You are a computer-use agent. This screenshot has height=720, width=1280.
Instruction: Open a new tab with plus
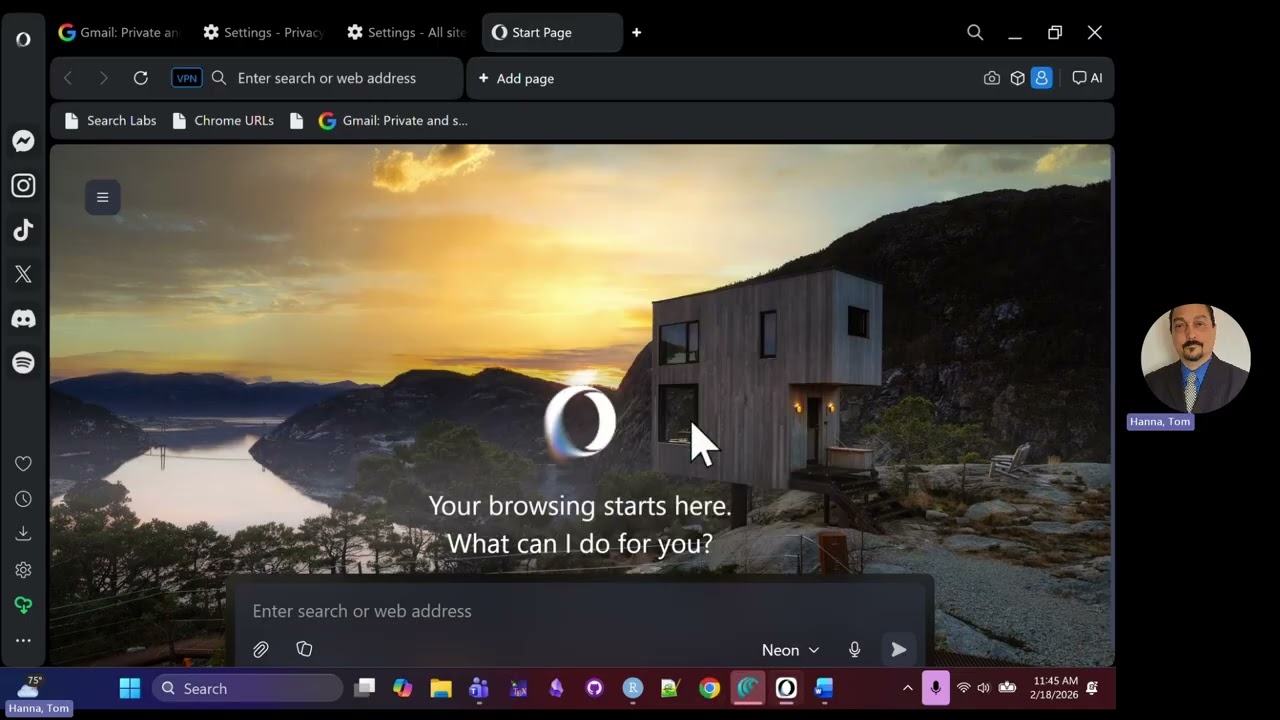coord(636,32)
